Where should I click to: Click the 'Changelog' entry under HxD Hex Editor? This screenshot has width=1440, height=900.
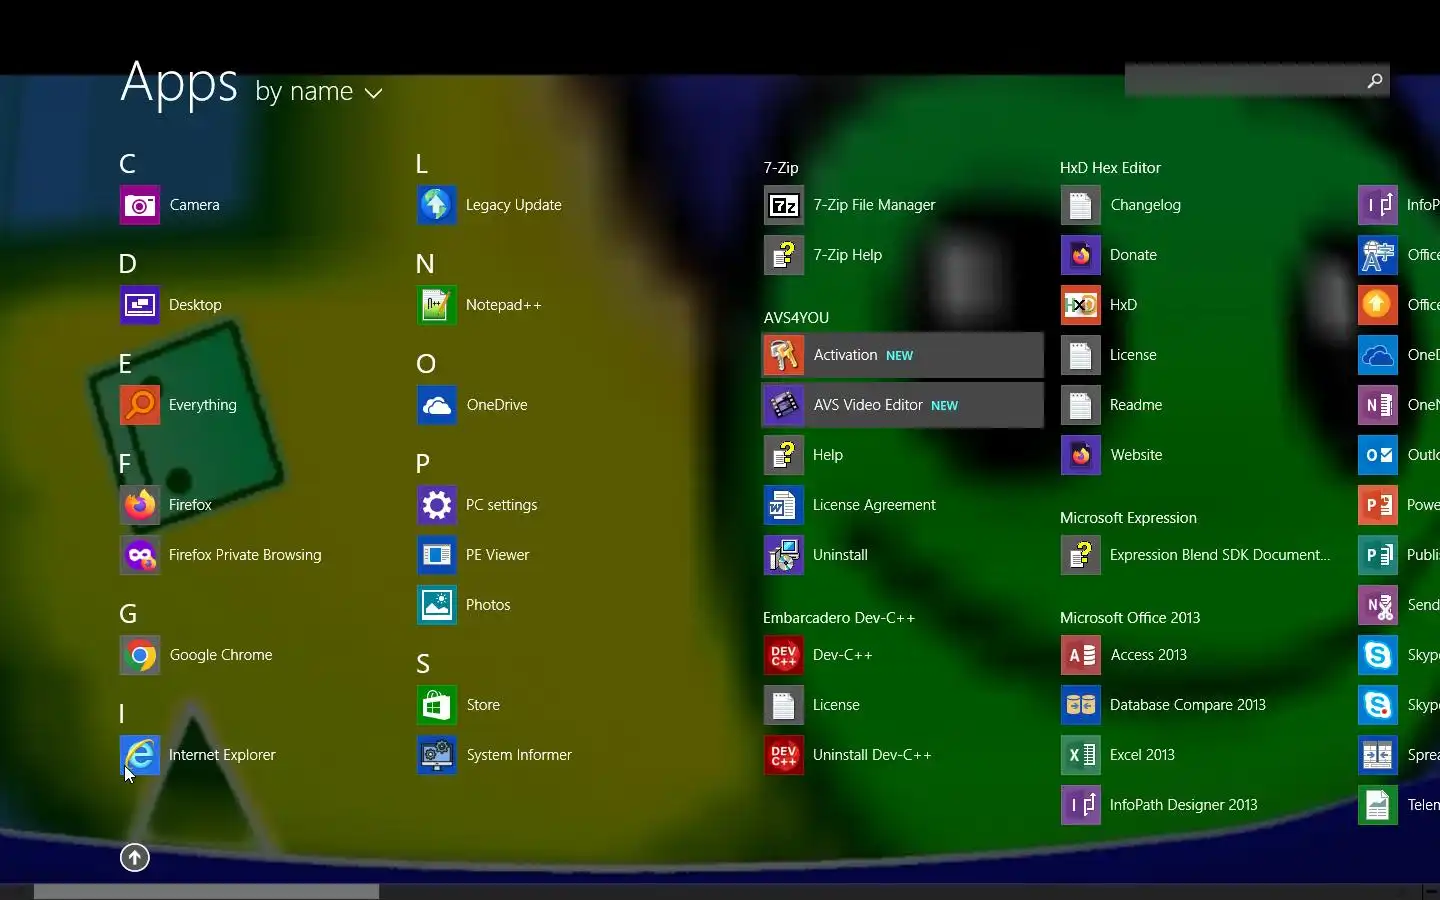[x=1146, y=205]
